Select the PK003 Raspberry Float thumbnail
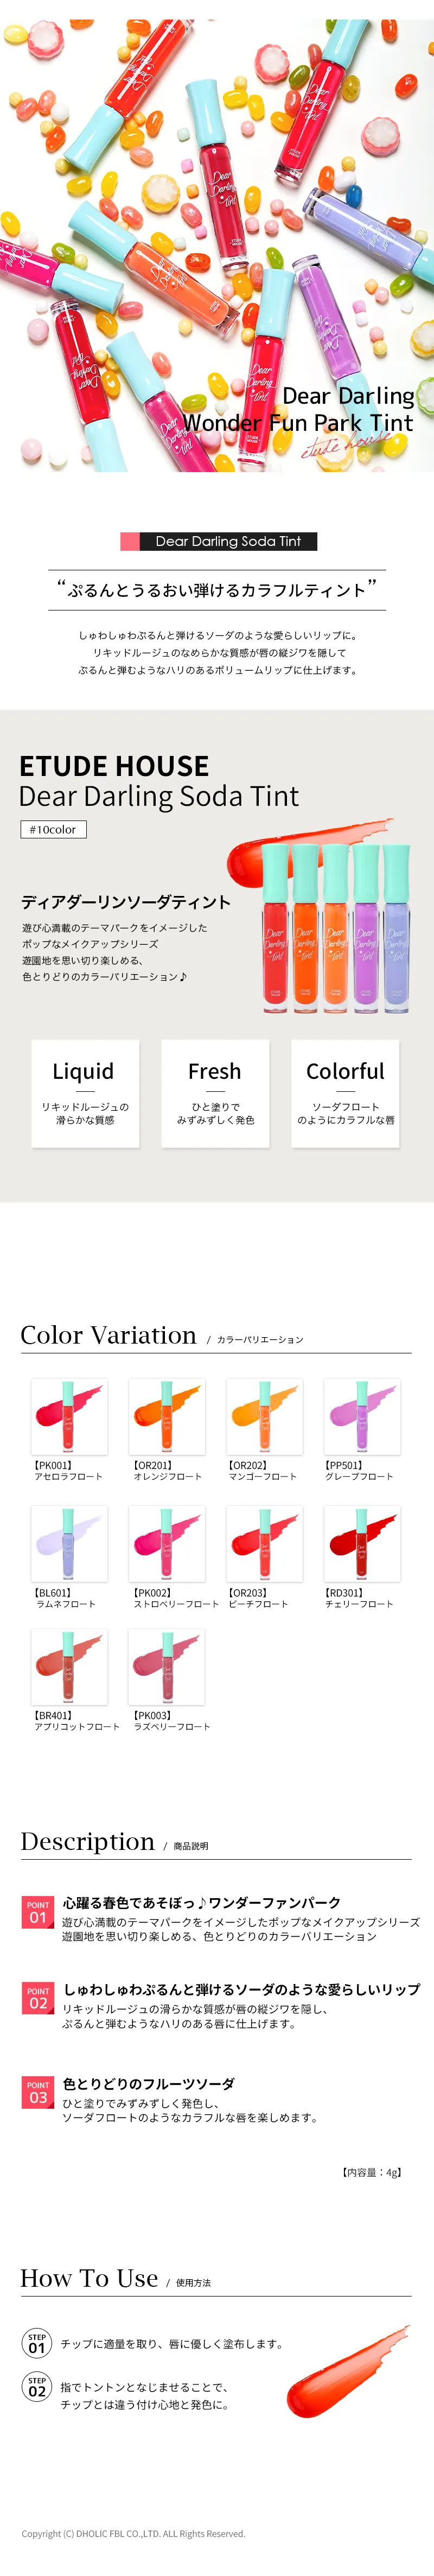The width and height of the screenshot is (434, 2576). 167,1666
